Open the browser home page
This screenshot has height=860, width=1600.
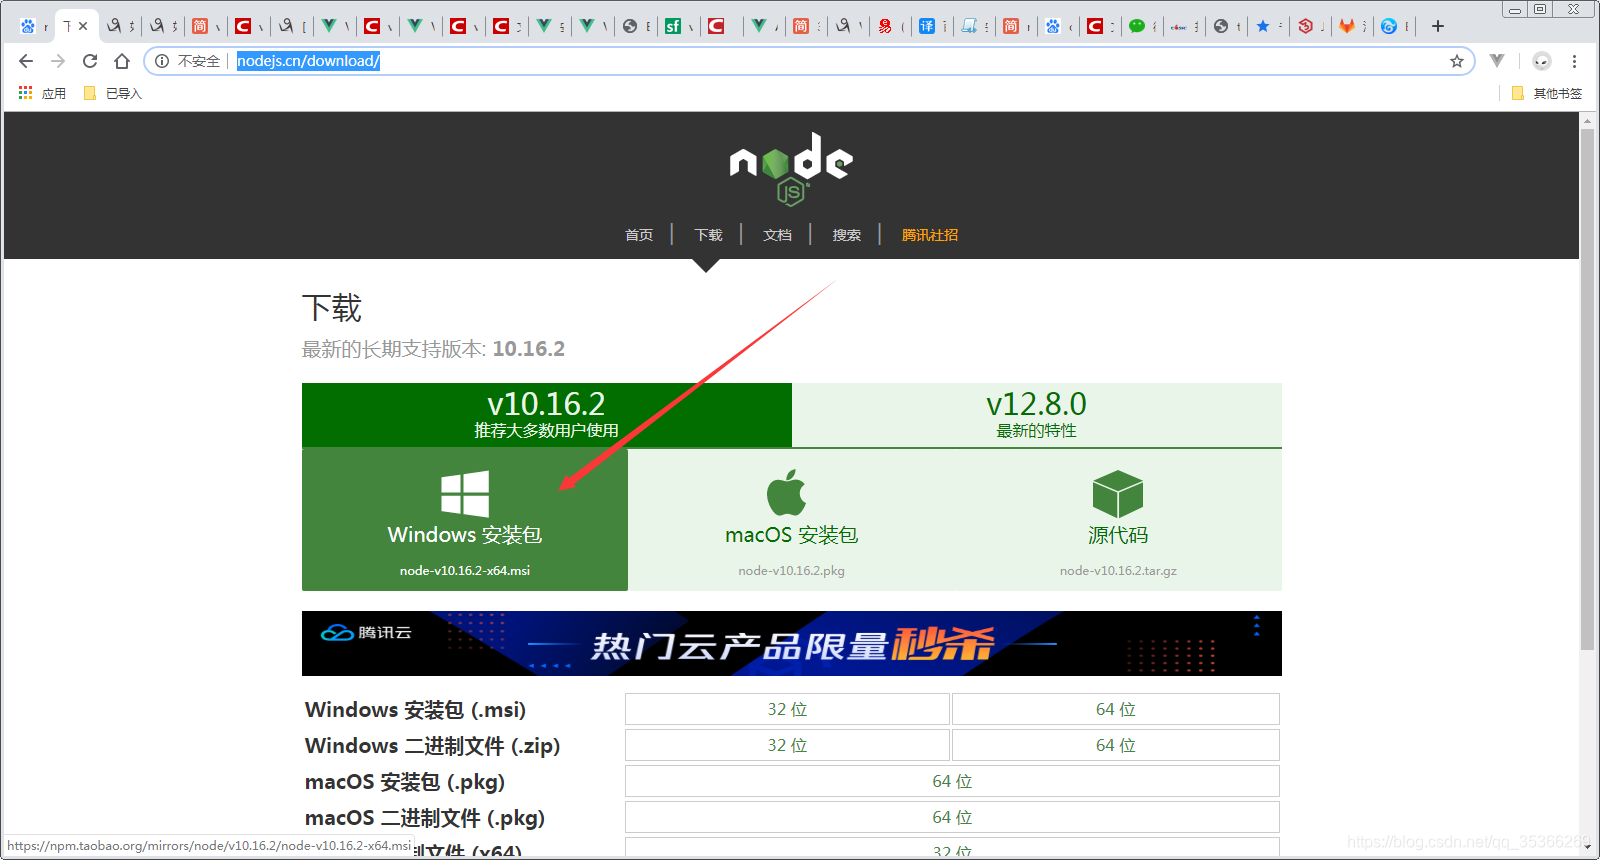122,61
